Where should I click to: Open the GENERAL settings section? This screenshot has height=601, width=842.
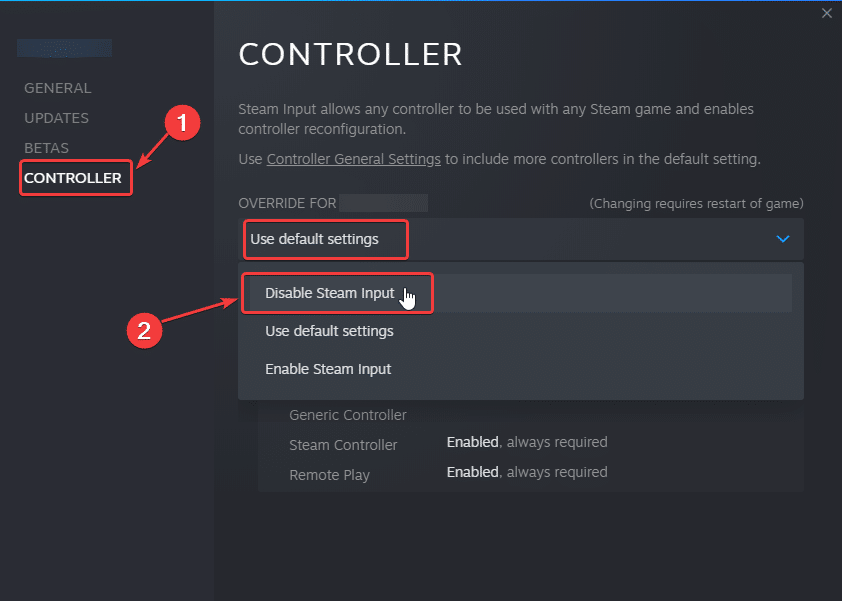[x=57, y=88]
